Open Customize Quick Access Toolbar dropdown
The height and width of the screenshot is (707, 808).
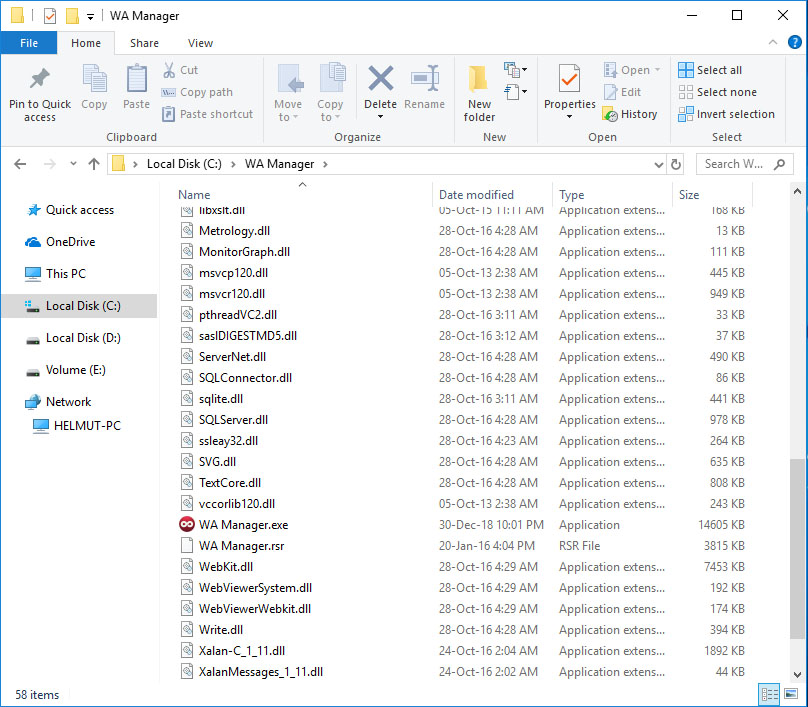(90, 17)
